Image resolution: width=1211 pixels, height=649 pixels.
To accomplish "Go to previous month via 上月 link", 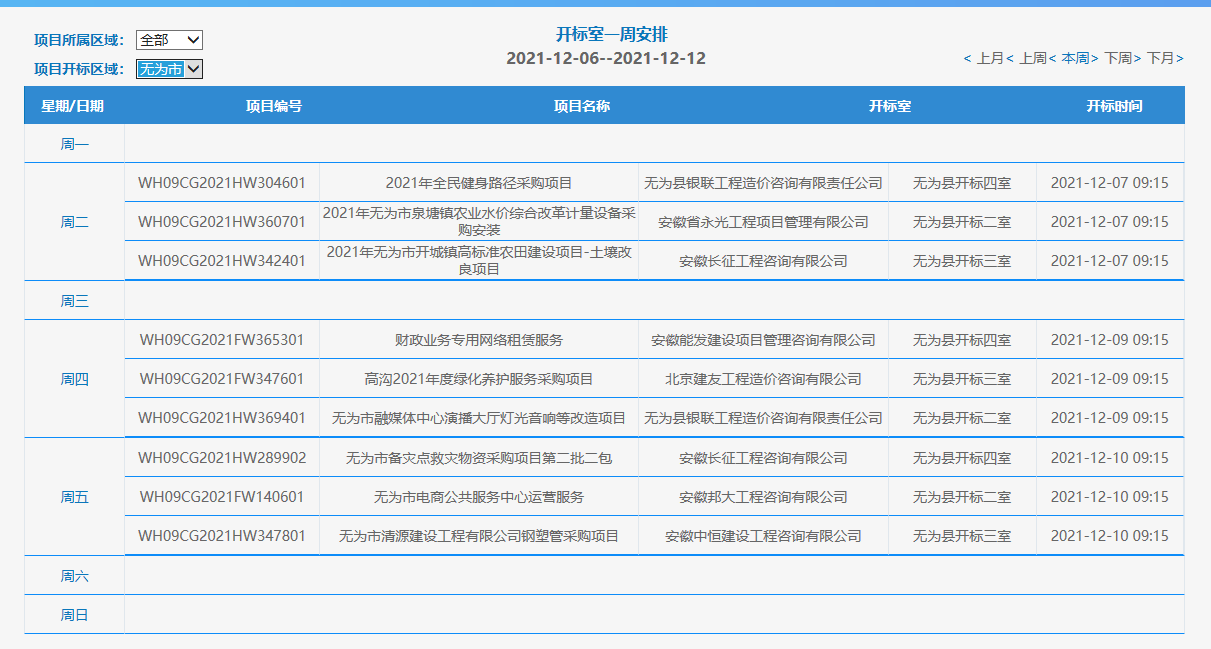I will click(x=989, y=59).
